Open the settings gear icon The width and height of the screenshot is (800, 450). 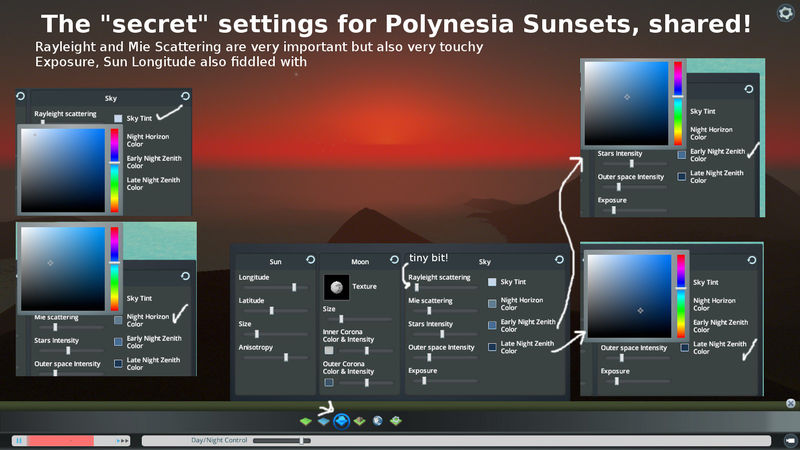point(785,12)
